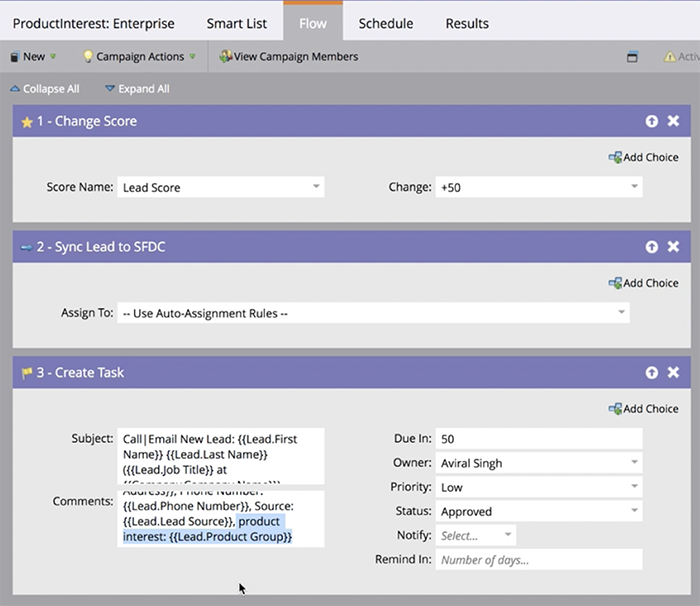Select the Flow tab
This screenshot has height=606, width=700.
pos(313,23)
